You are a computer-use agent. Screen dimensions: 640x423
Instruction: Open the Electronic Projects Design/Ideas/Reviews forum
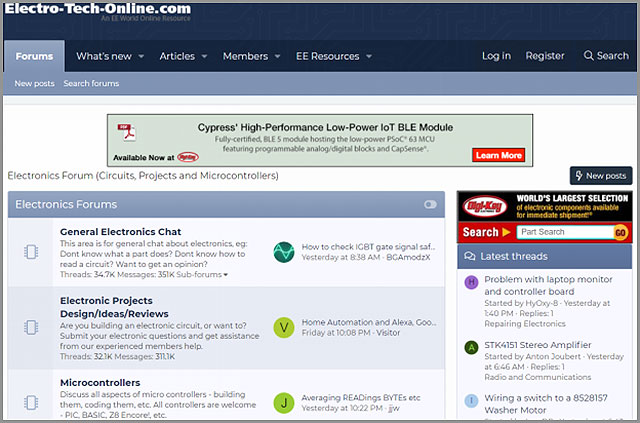click(x=114, y=307)
